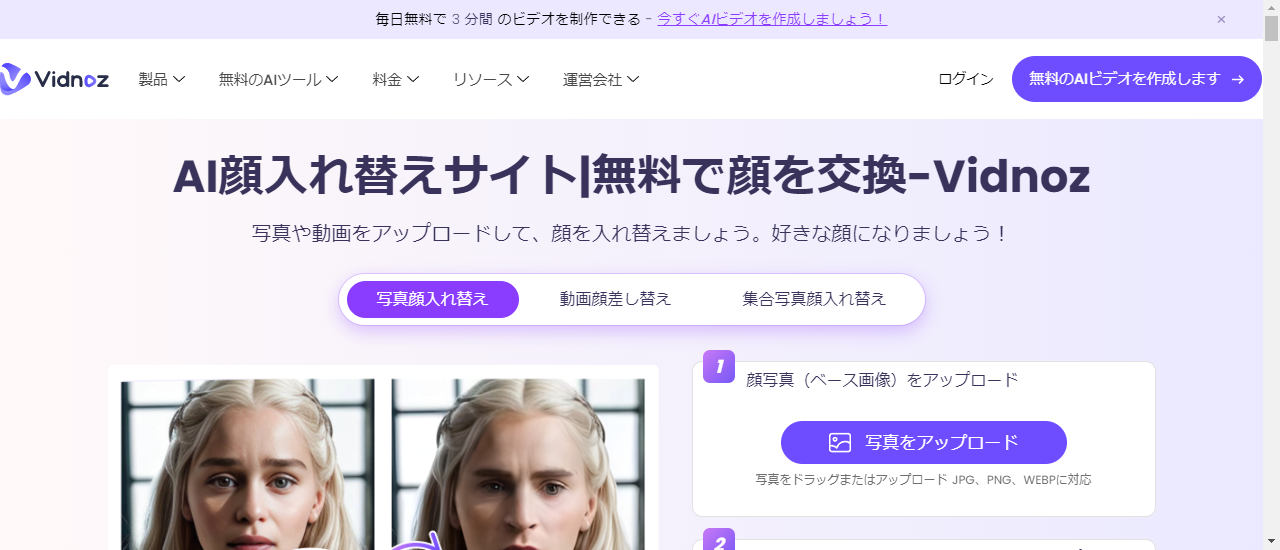
Task: Close the top promo banner
Action: tap(1221, 19)
